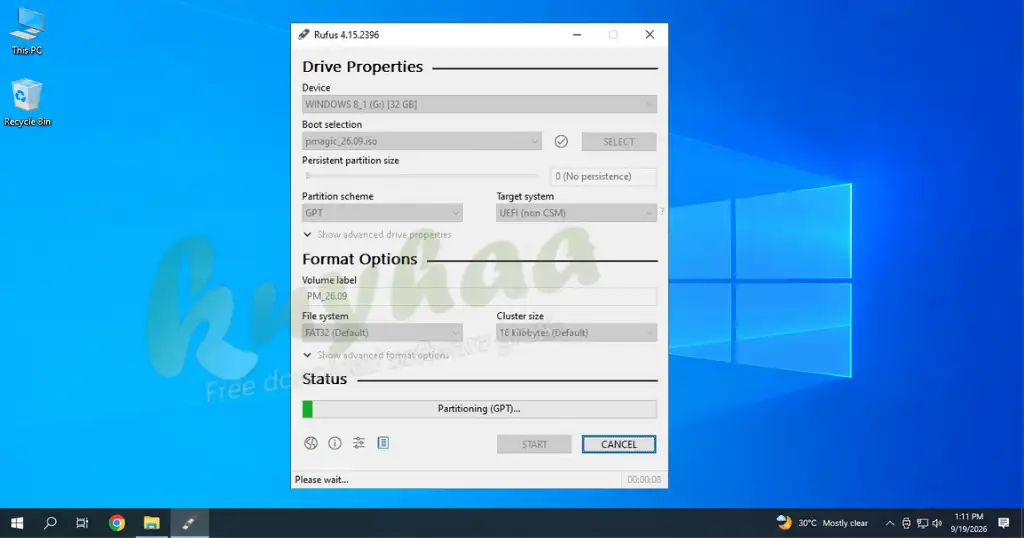Open the Rufus About info icon

pyautogui.click(x=335, y=443)
